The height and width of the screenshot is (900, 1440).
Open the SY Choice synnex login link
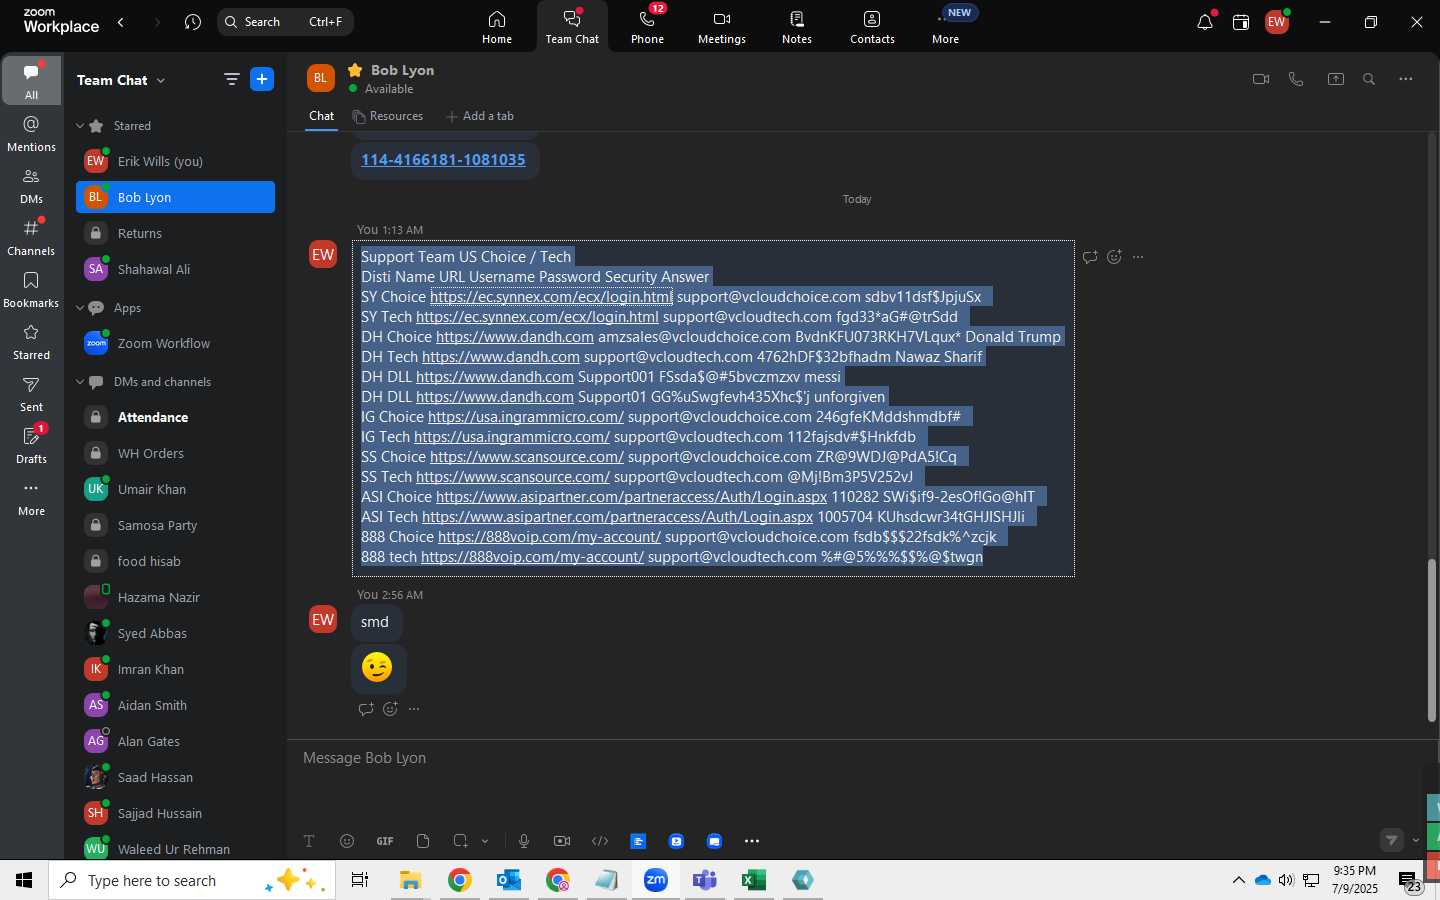pos(551,297)
